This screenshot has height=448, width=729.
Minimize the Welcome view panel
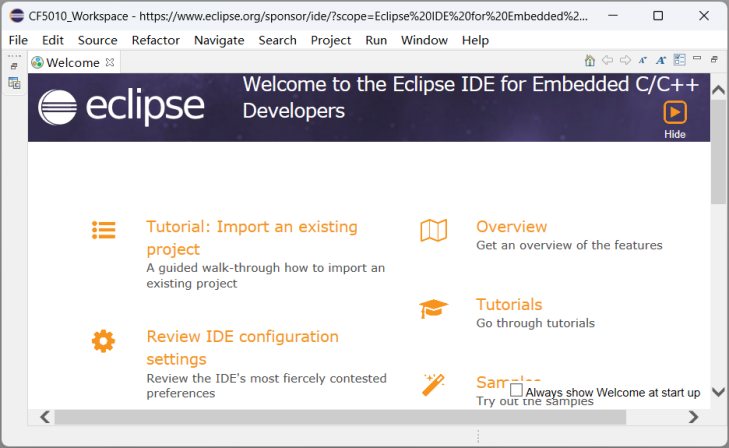coord(696,59)
